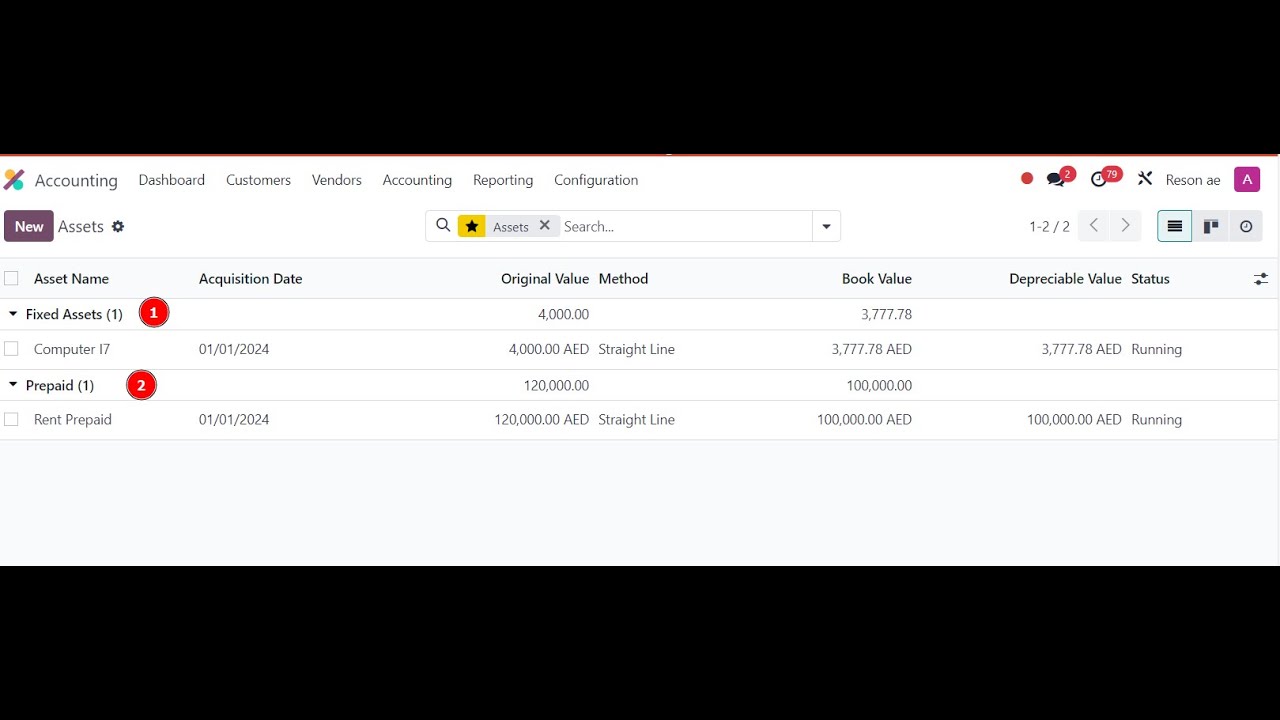Click Rent Prepaid depreciable value 100,000.00 AED
This screenshot has height=720, width=1280.
click(1074, 420)
